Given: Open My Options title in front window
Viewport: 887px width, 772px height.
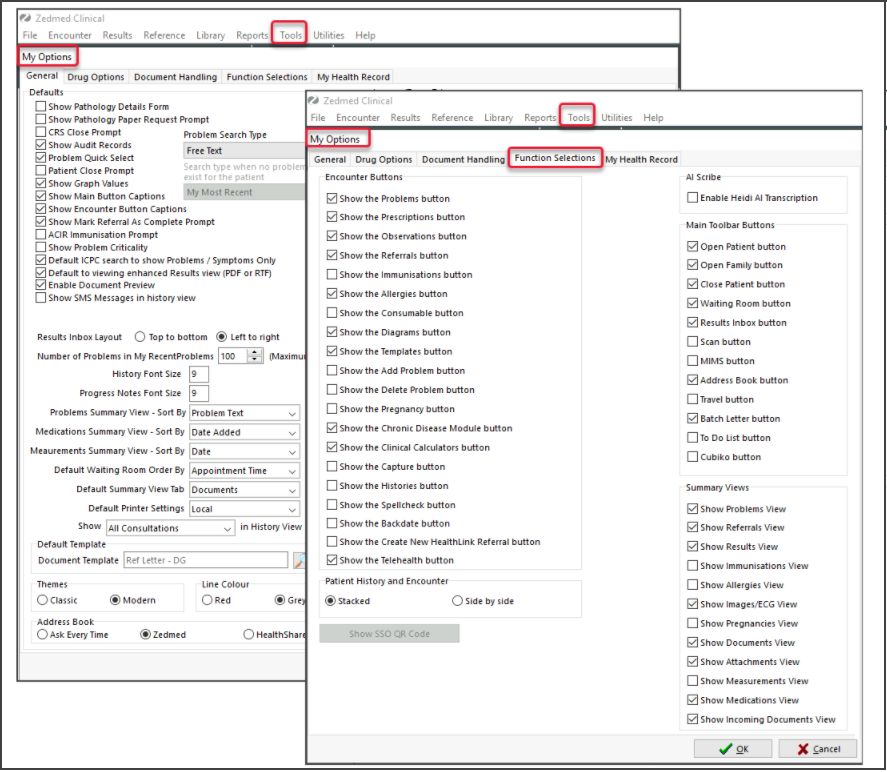Looking at the screenshot, I should click(337, 139).
